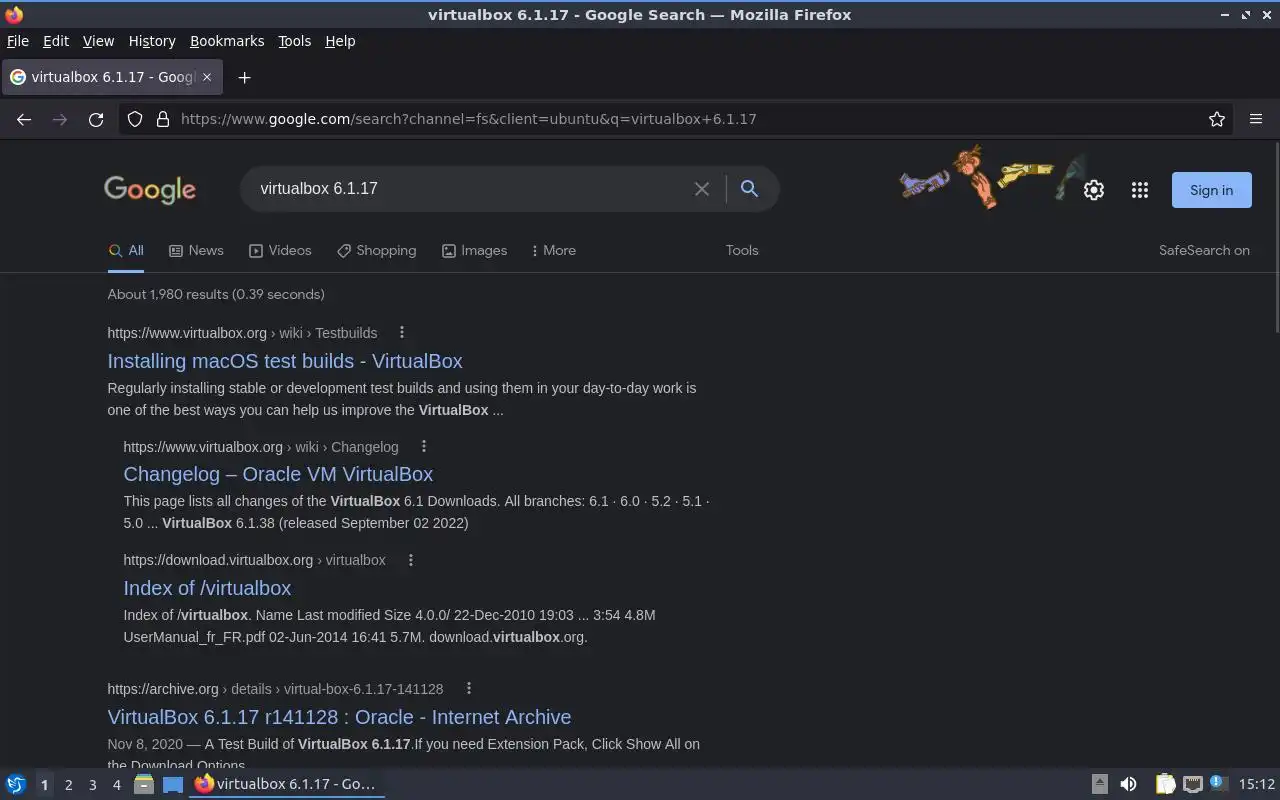Open the File menu
Viewport: 1280px width, 800px height.
[18, 41]
